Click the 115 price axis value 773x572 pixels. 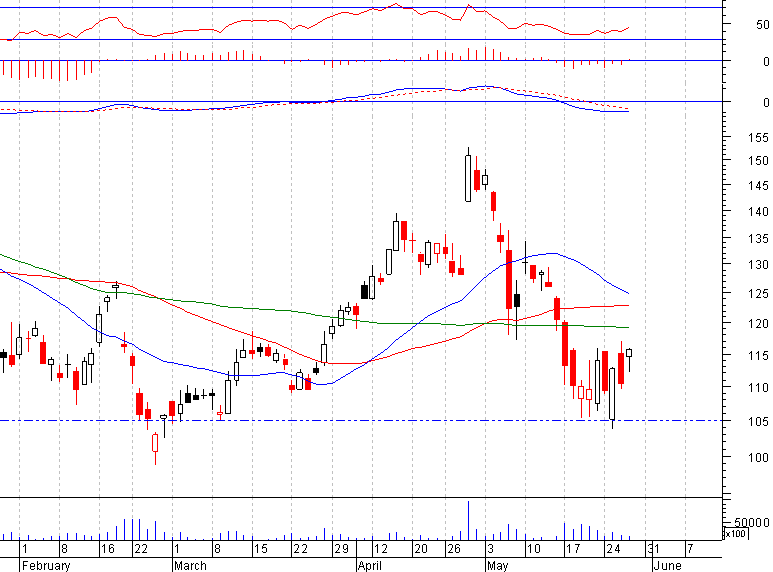758,356
